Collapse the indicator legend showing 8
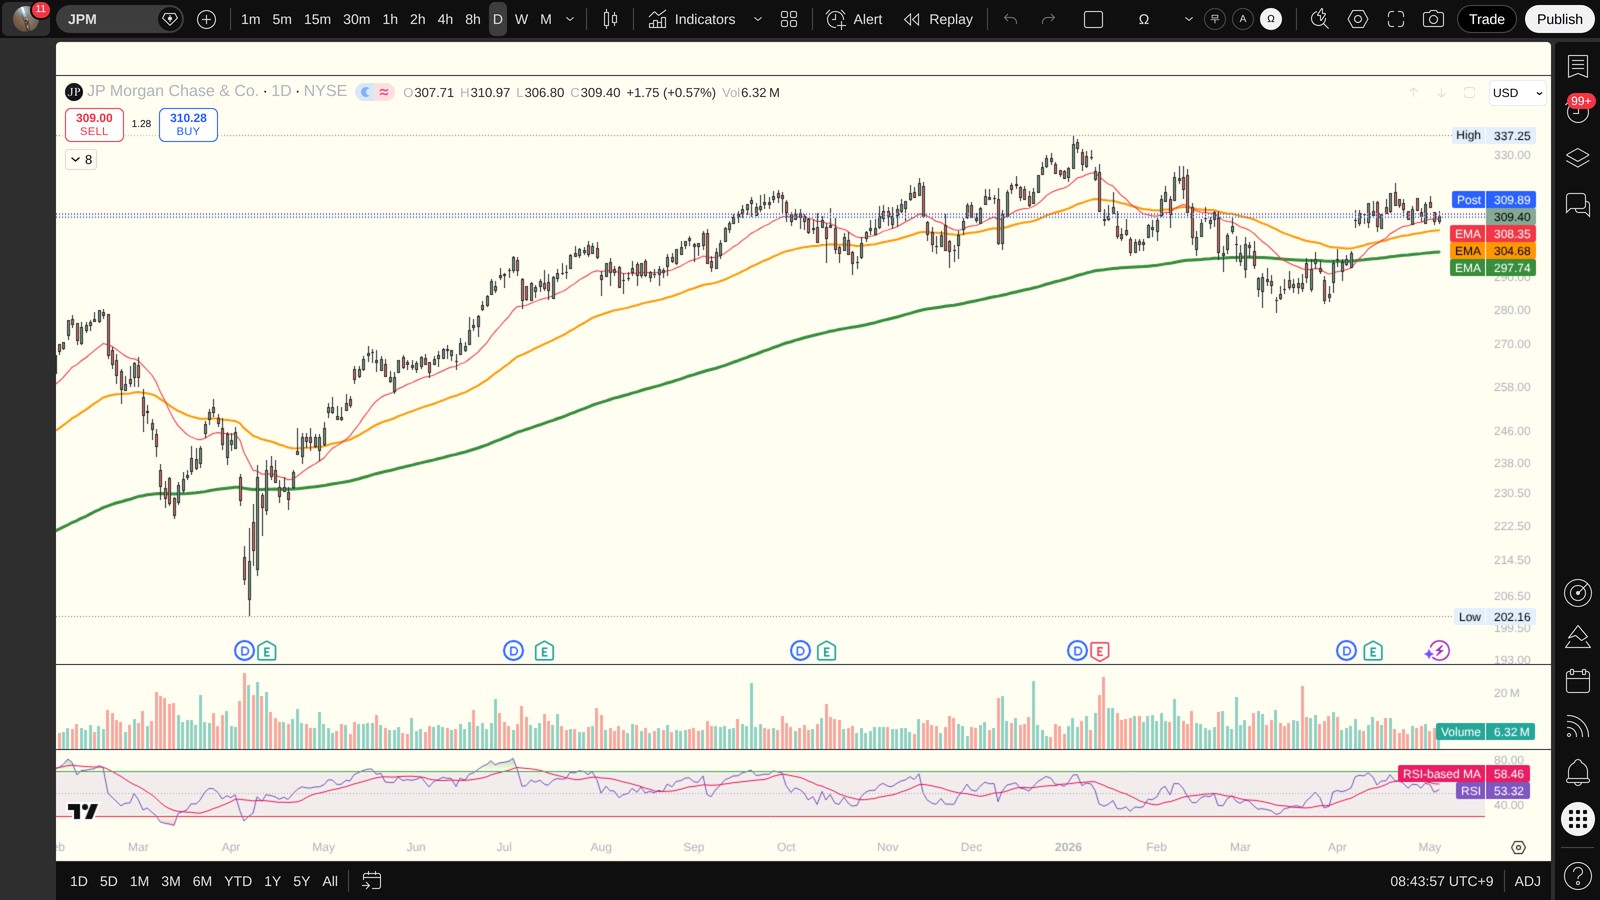The height and width of the screenshot is (900, 1600). pos(82,159)
